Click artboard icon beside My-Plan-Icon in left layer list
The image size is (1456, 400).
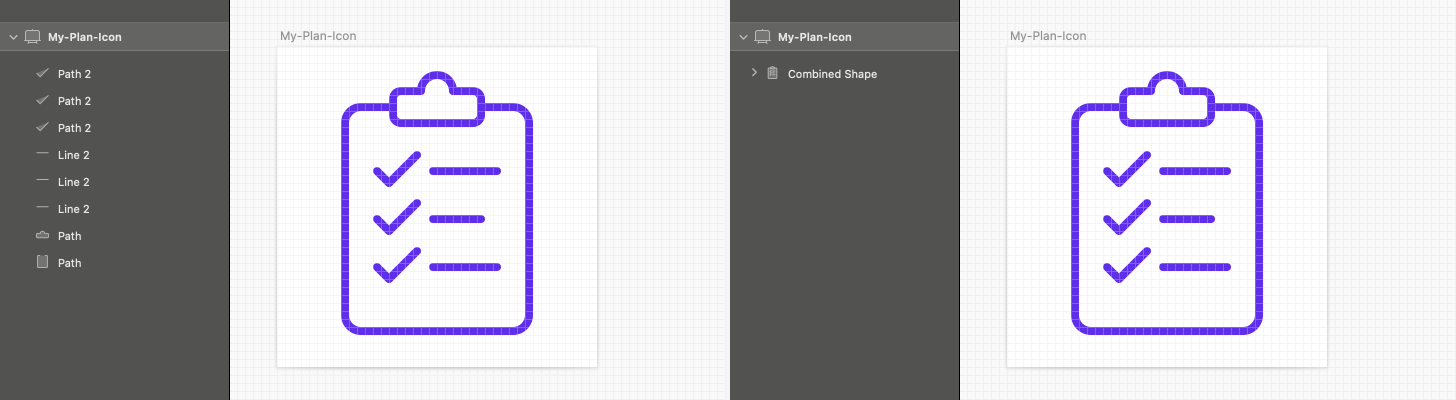(32, 37)
